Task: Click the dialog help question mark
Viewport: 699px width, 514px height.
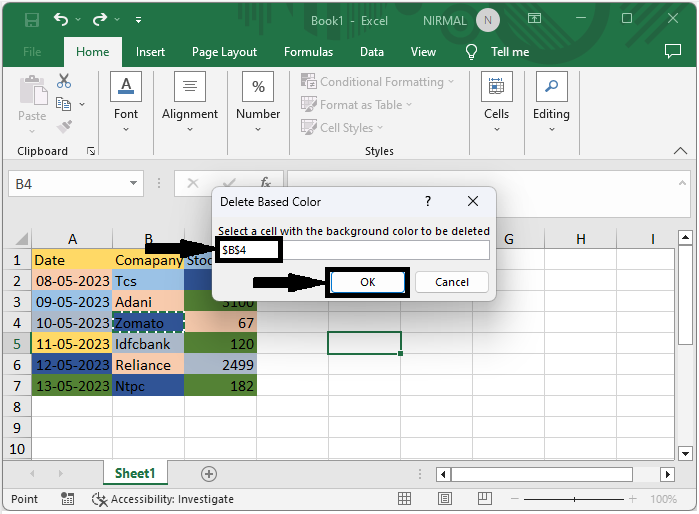Action: click(x=428, y=201)
